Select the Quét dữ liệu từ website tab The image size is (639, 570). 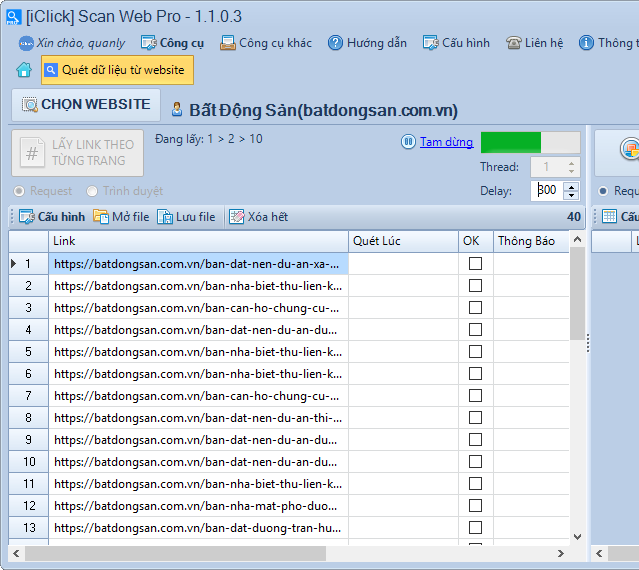[117, 70]
